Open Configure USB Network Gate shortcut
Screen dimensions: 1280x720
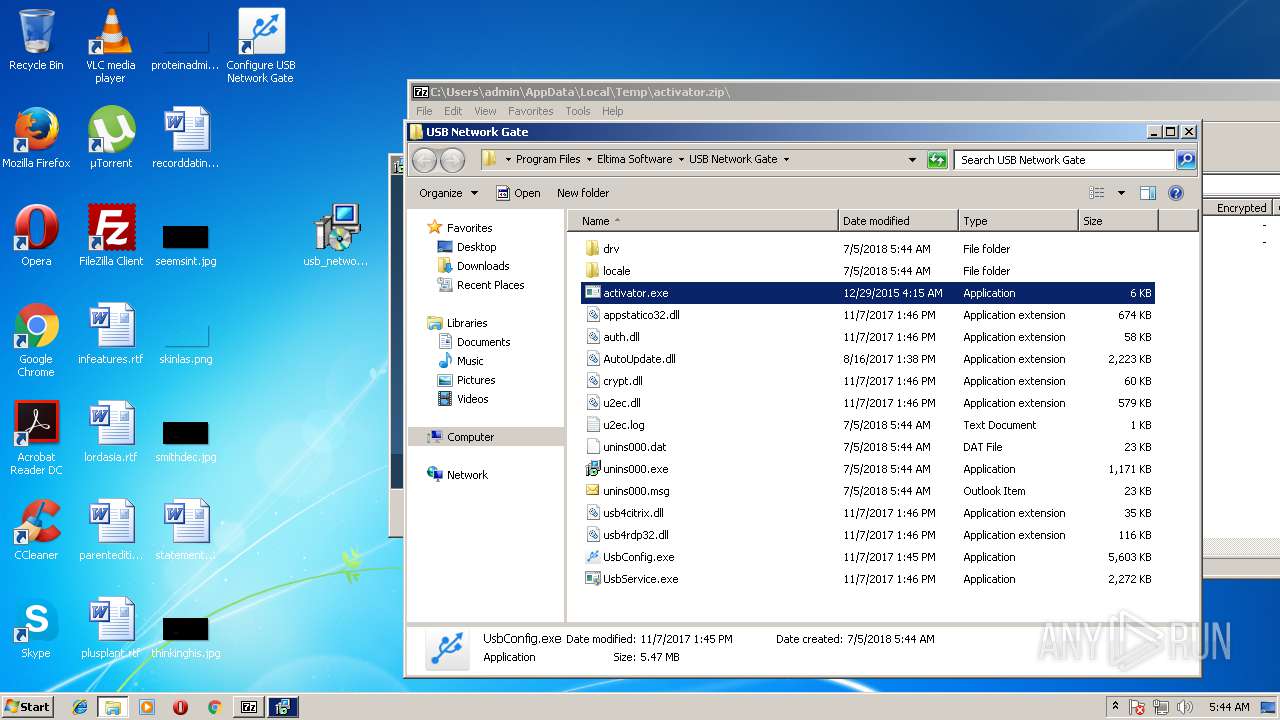(x=261, y=45)
